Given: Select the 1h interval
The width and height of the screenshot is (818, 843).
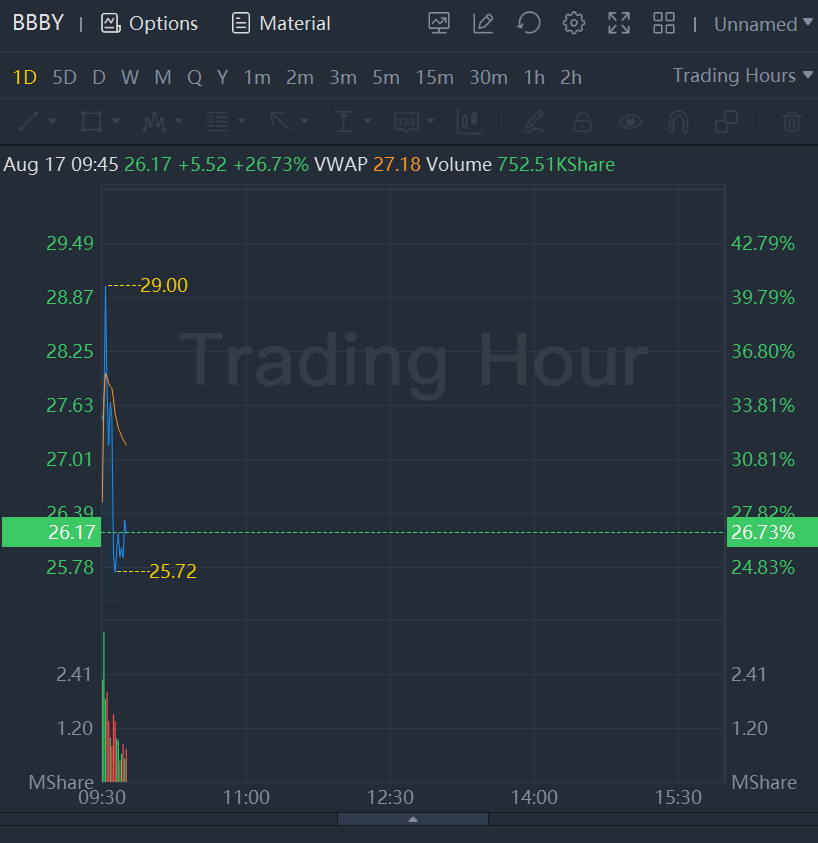Looking at the screenshot, I should click(534, 77).
